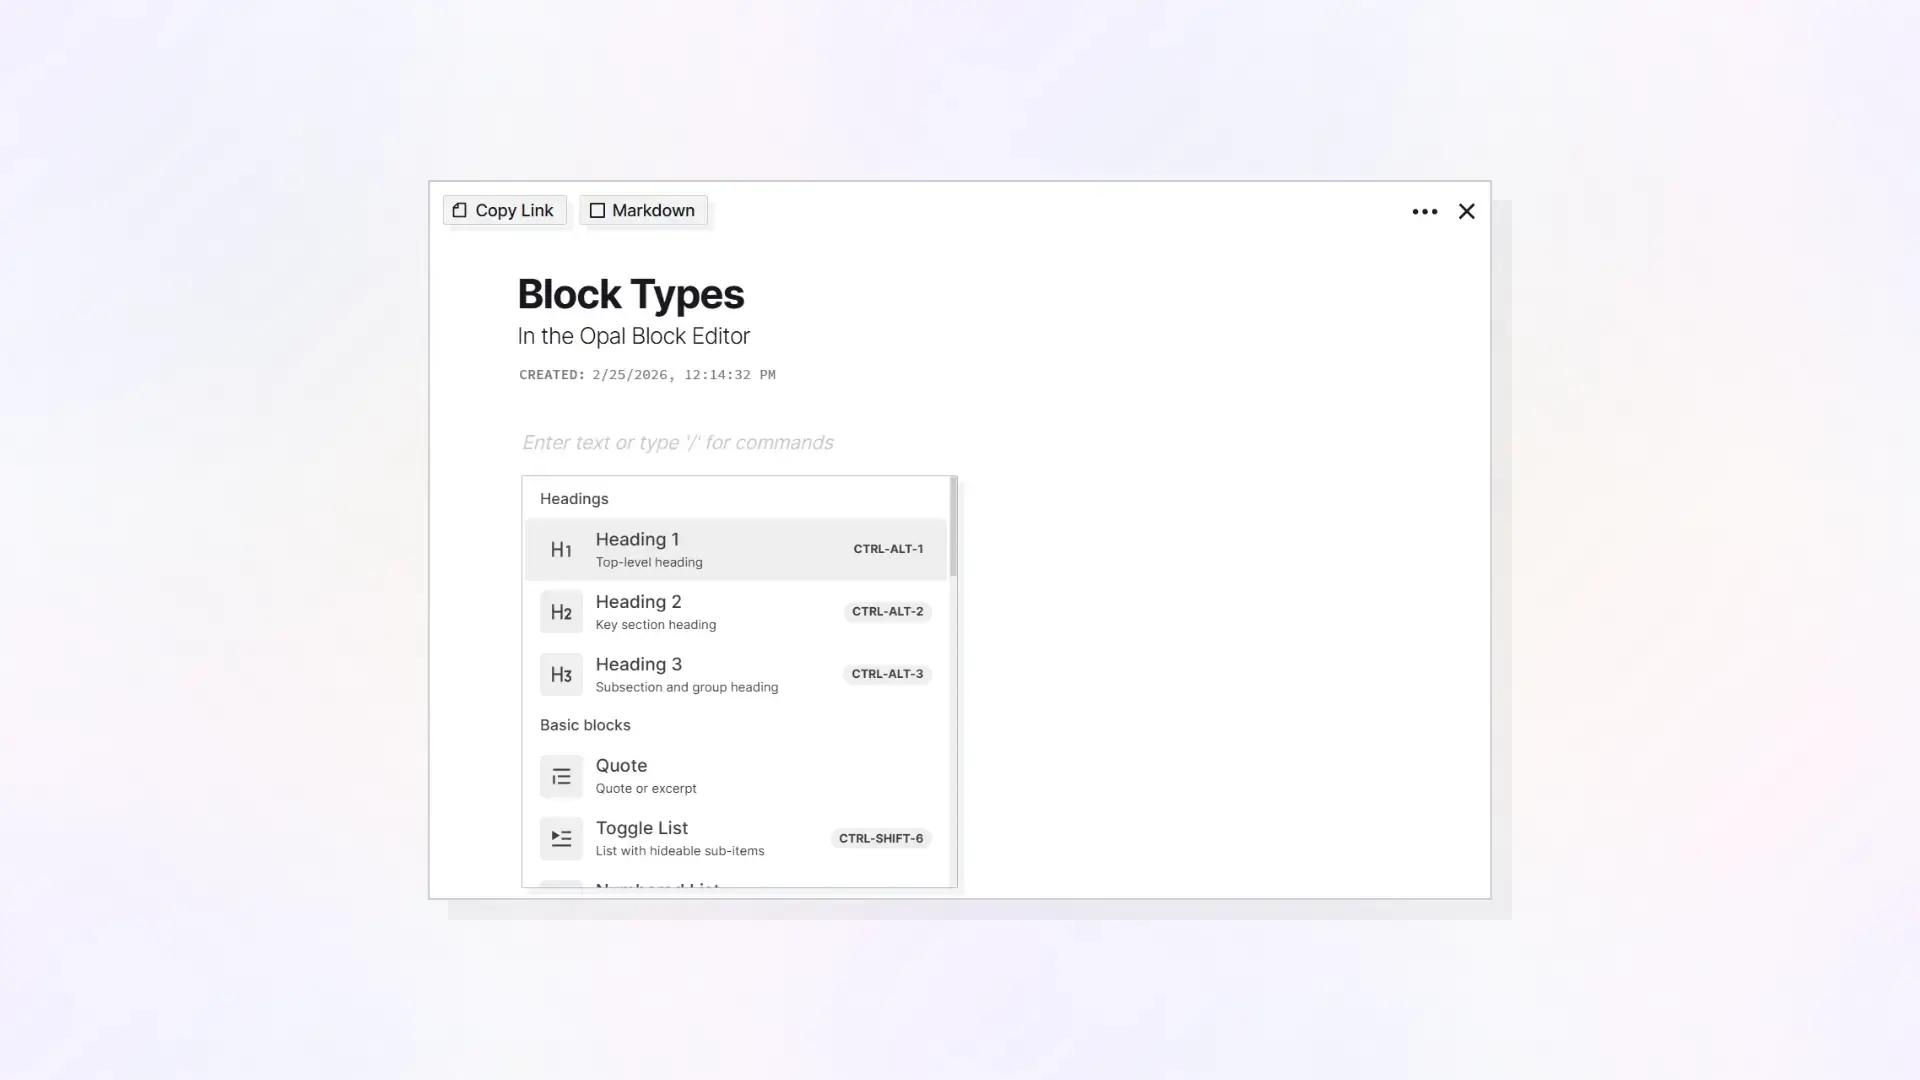This screenshot has width=1920, height=1080.
Task: Click the icon on the Markdown button
Action: click(597, 210)
